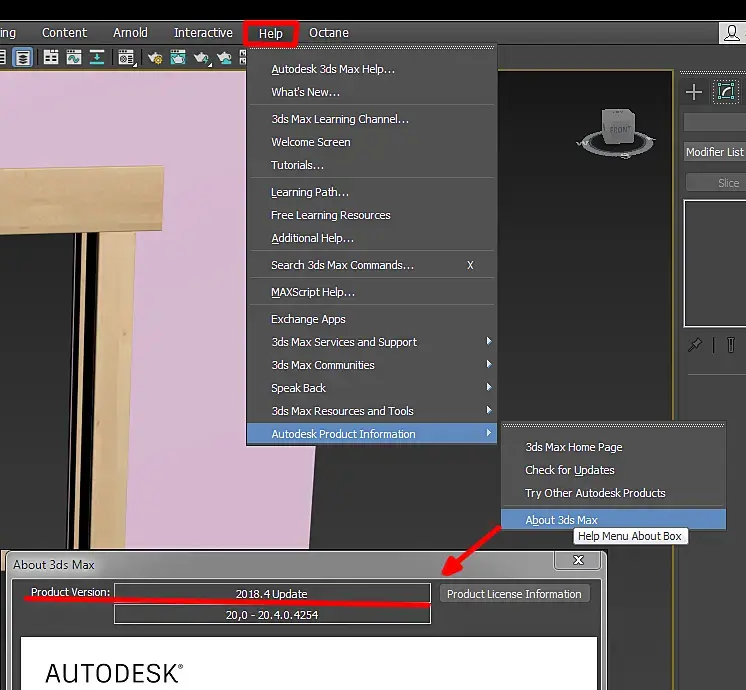Viewport: 746px width, 690px height.
Task: Choose Autodesk 3ds Max Help entry
Action: [x=372, y=69]
